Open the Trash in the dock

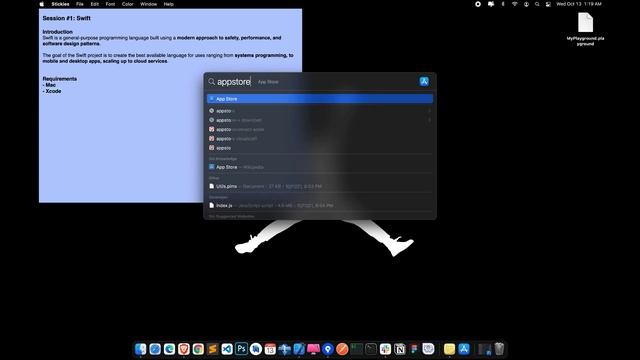coord(499,349)
